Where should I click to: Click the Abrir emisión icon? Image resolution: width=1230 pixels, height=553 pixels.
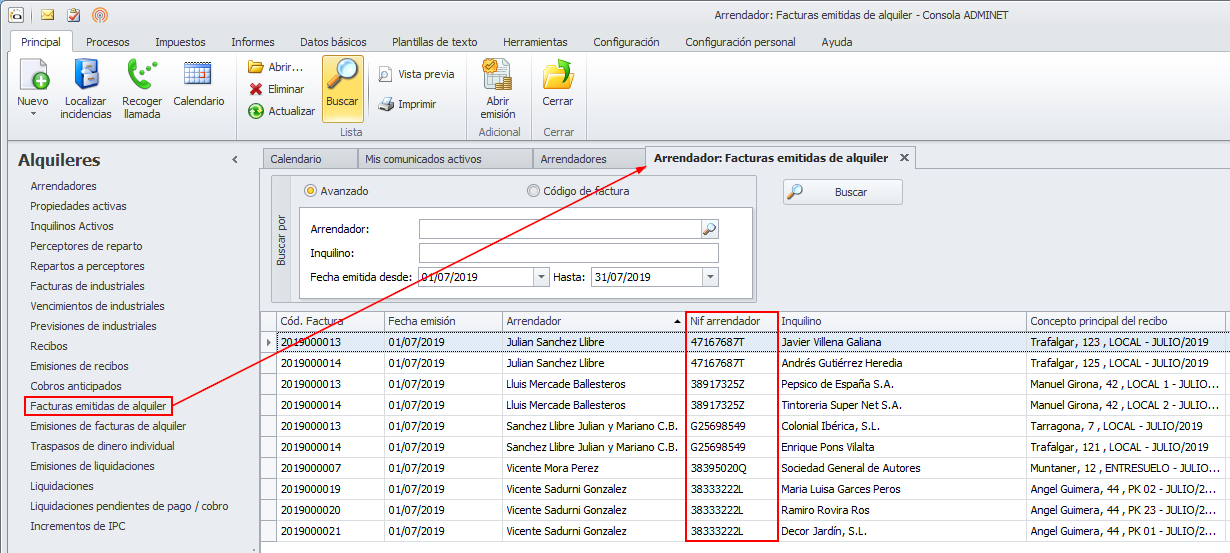[497, 76]
